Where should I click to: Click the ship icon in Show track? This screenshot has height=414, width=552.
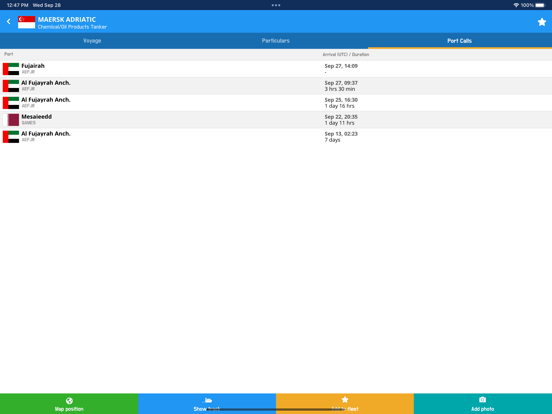click(208, 400)
